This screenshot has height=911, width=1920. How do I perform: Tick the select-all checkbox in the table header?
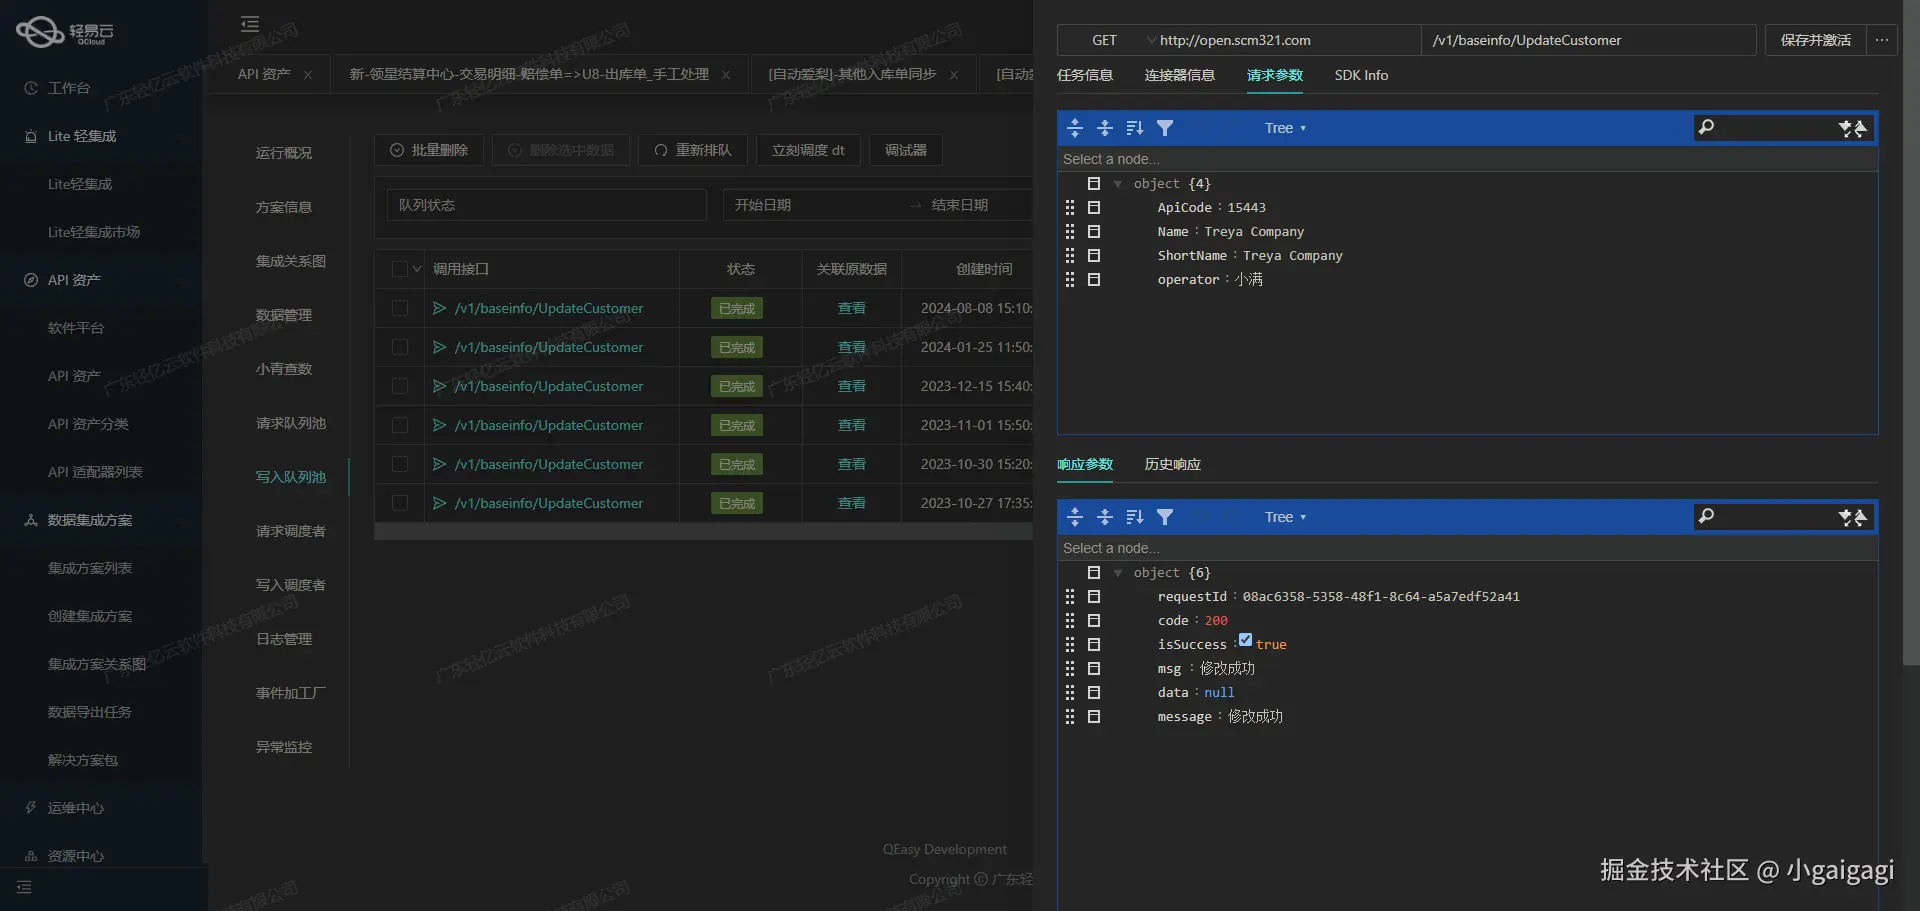[x=400, y=269]
